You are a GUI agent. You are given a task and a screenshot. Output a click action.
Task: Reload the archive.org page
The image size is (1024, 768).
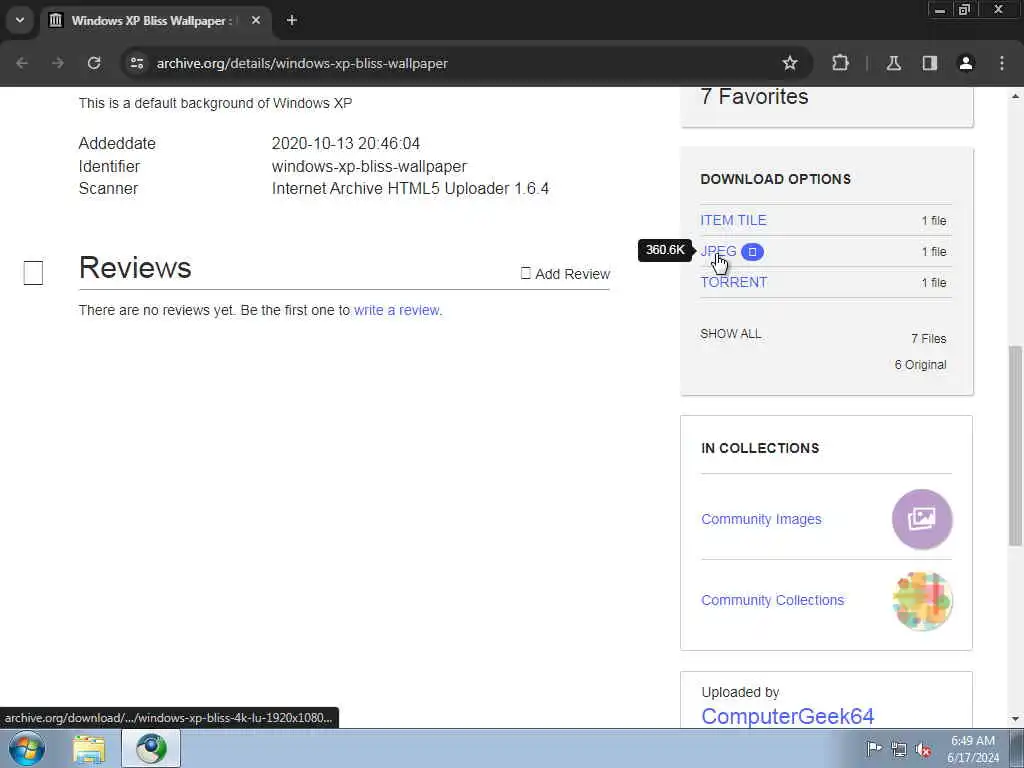pyautogui.click(x=94, y=63)
